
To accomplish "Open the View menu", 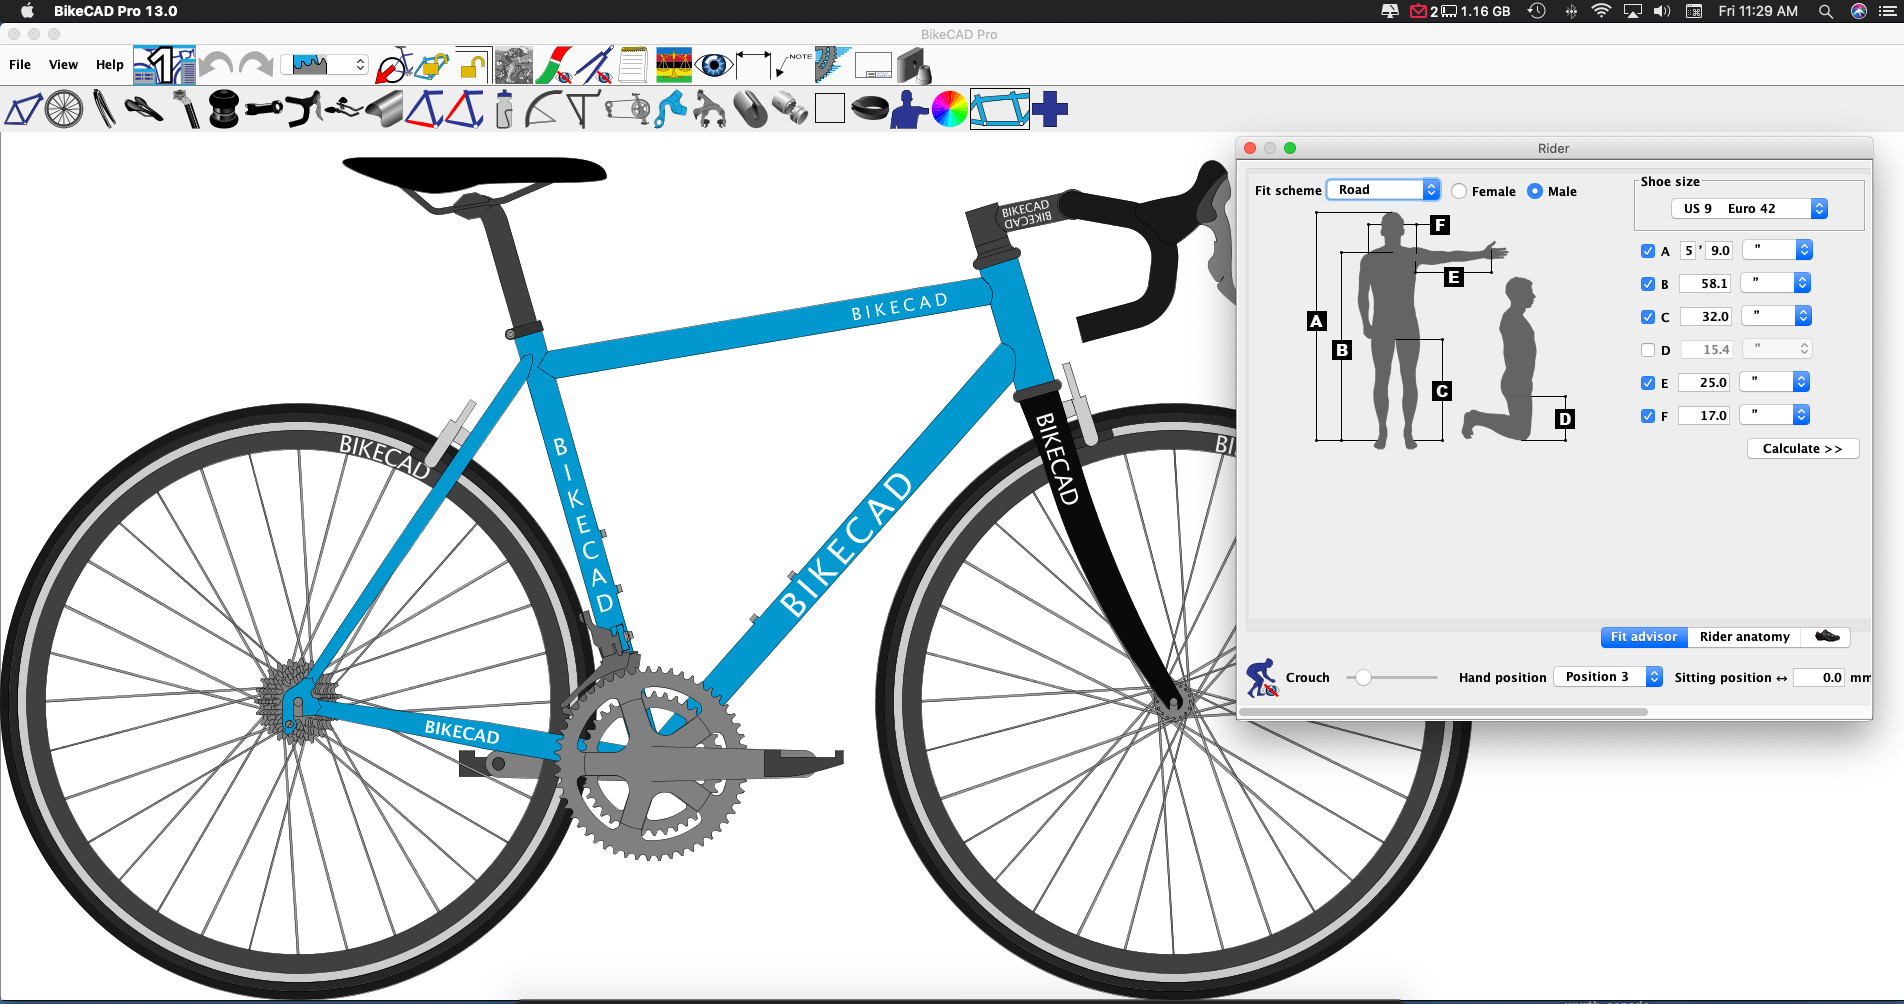I will pyautogui.click(x=63, y=65).
